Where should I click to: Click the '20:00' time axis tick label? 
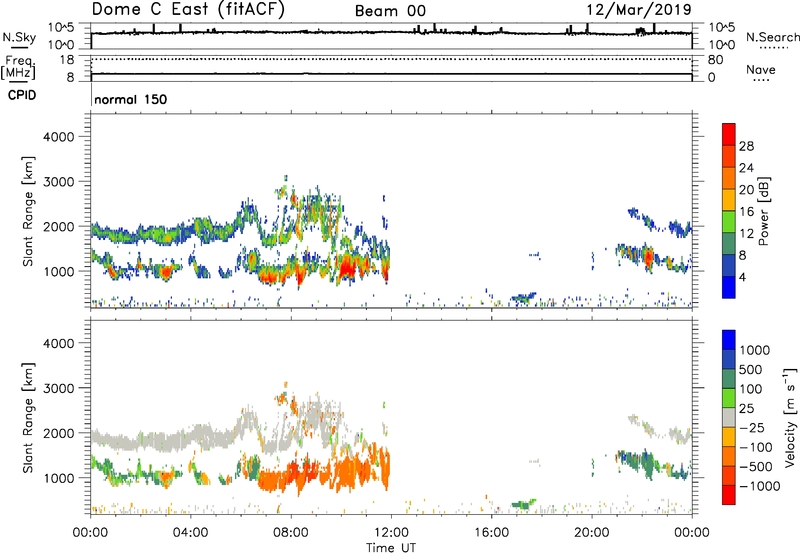tap(592, 533)
